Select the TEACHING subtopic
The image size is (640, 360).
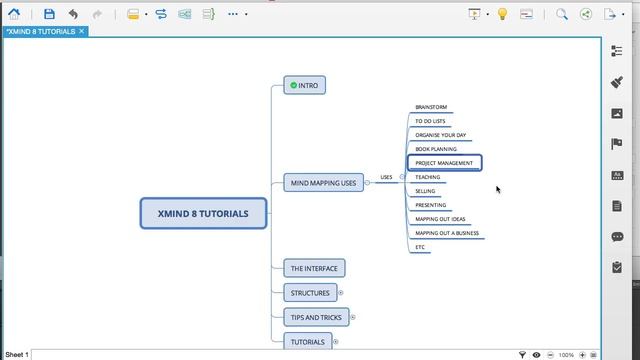pyautogui.click(x=427, y=177)
